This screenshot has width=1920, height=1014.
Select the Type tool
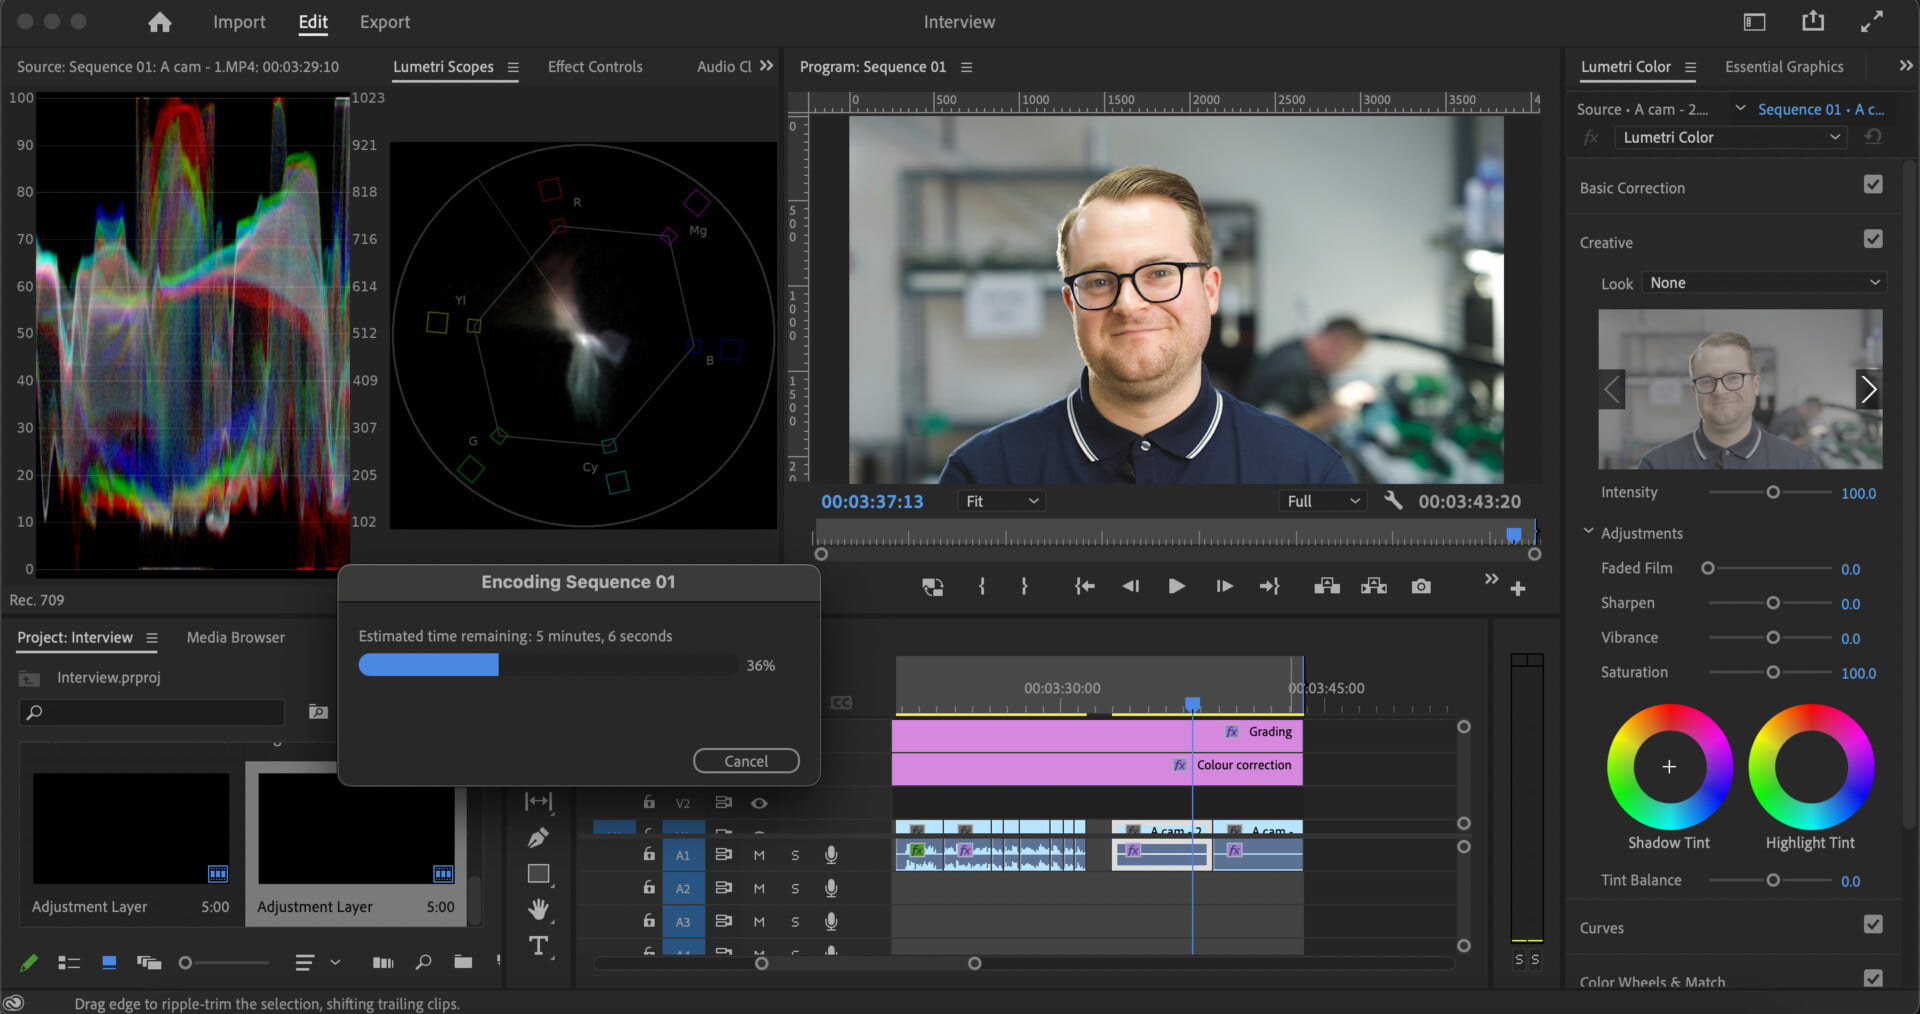[x=538, y=945]
